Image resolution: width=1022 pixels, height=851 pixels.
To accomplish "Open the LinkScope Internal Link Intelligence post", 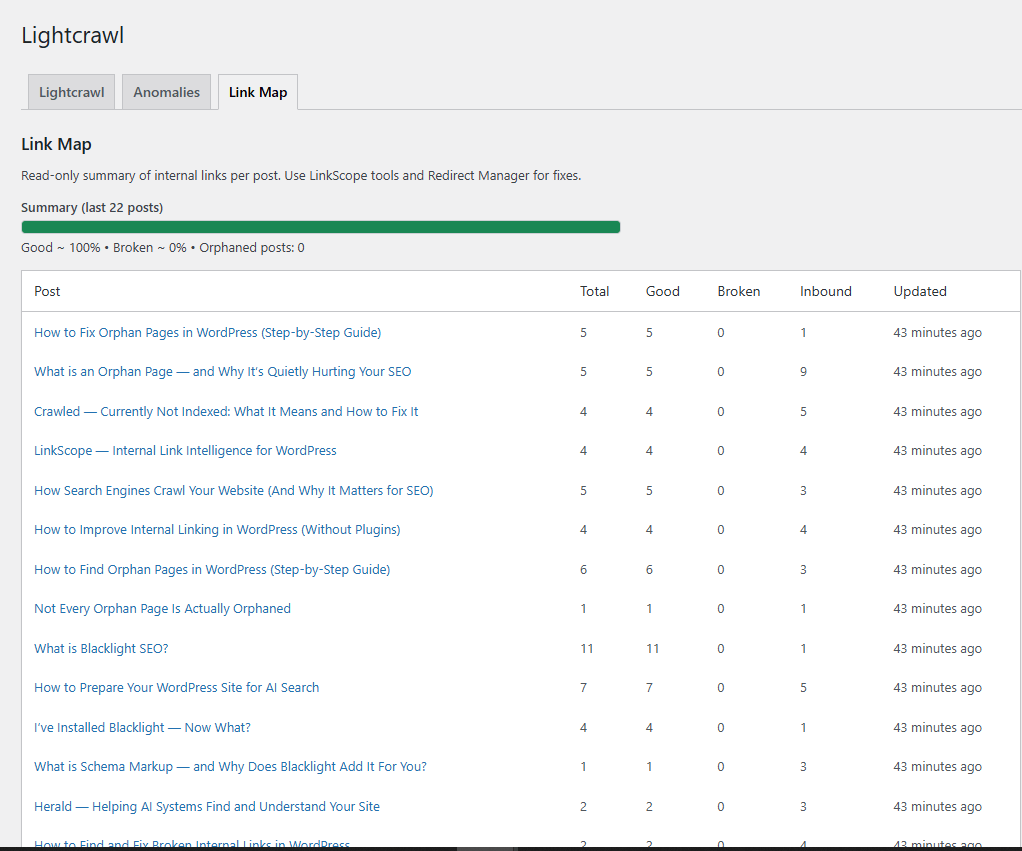I will (185, 450).
